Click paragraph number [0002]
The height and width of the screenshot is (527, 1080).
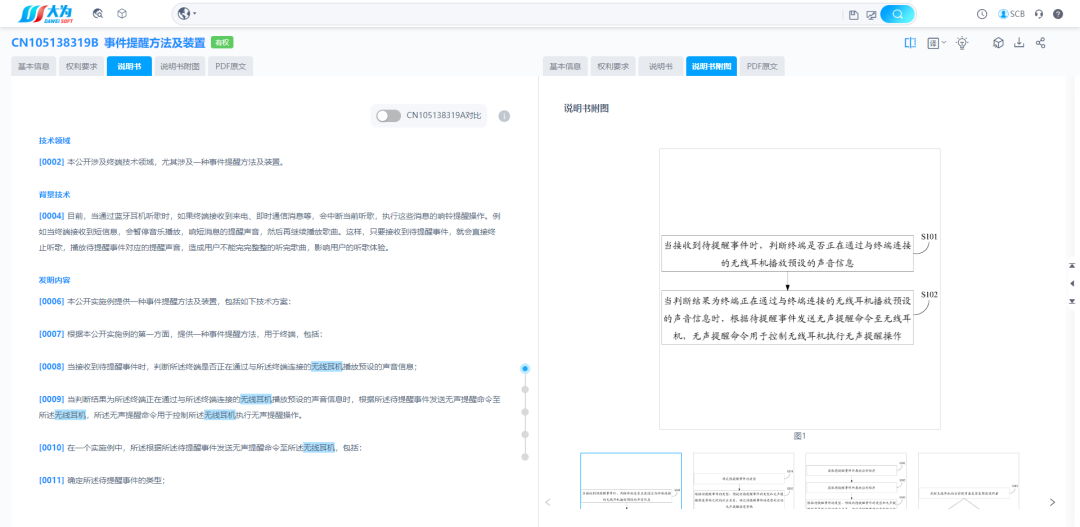pyautogui.click(x=52, y=163)
